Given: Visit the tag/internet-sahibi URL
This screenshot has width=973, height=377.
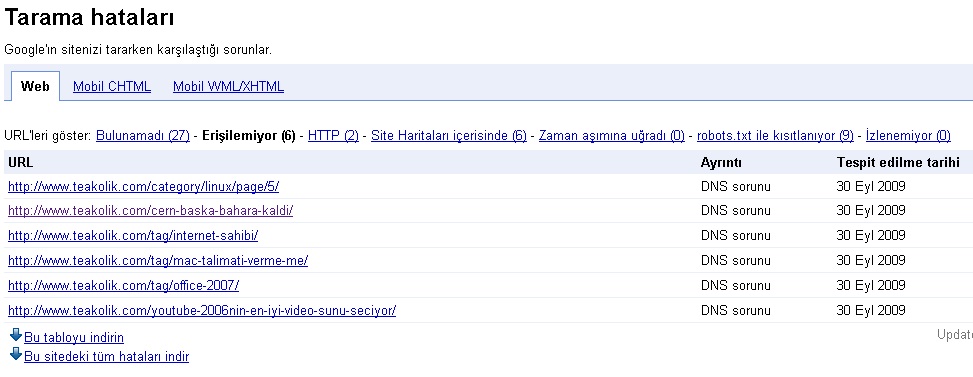Looking at the screenshot, I should click(133, 236).
